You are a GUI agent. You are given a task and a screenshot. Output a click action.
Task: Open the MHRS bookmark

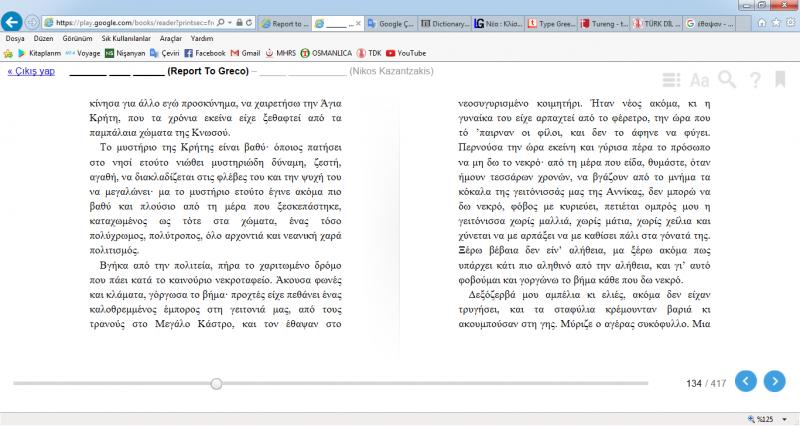(x=280, y=53)
